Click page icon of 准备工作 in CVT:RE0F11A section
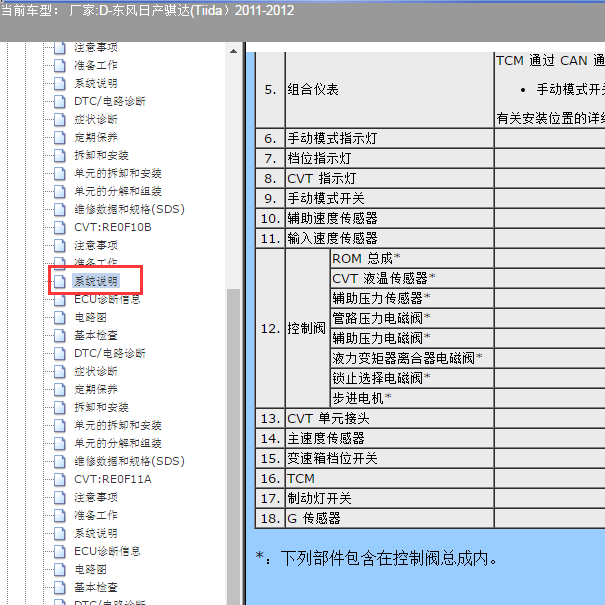Screen dimensions: 605x605 click(60, 515)
